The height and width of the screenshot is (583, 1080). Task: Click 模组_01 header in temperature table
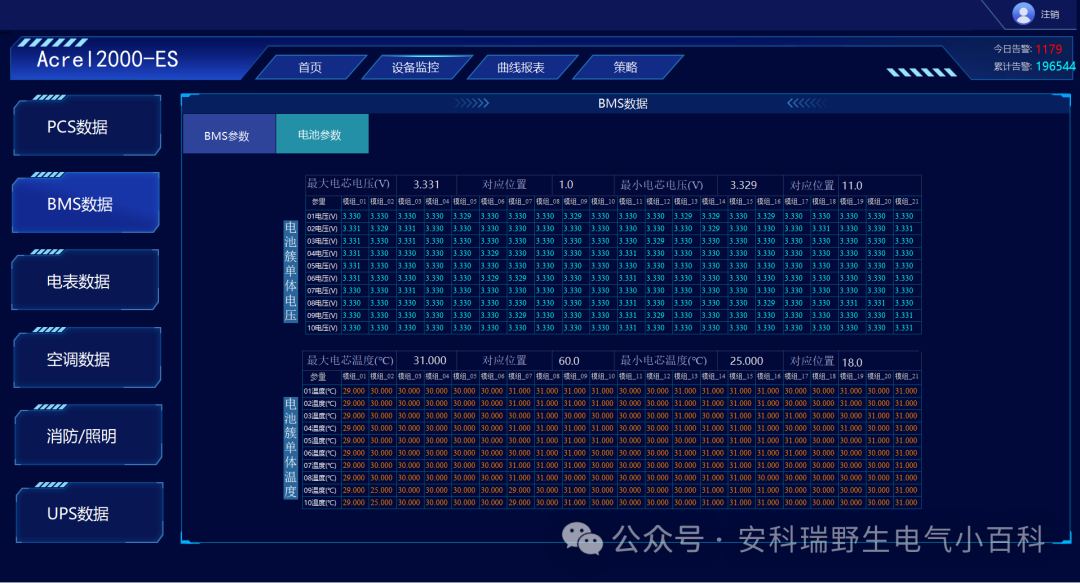(x=354, y=376)
